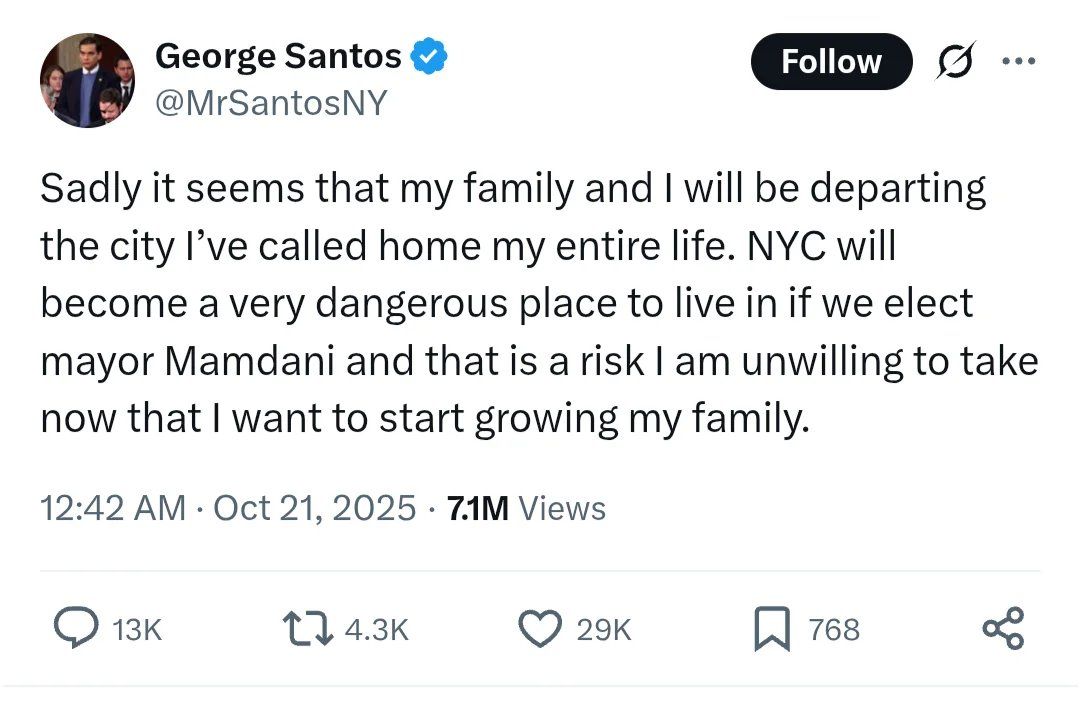The width and height of the screenshot is (1080, 703).
Task: Click the 29K likes count
Action: (x=605, y=629)
